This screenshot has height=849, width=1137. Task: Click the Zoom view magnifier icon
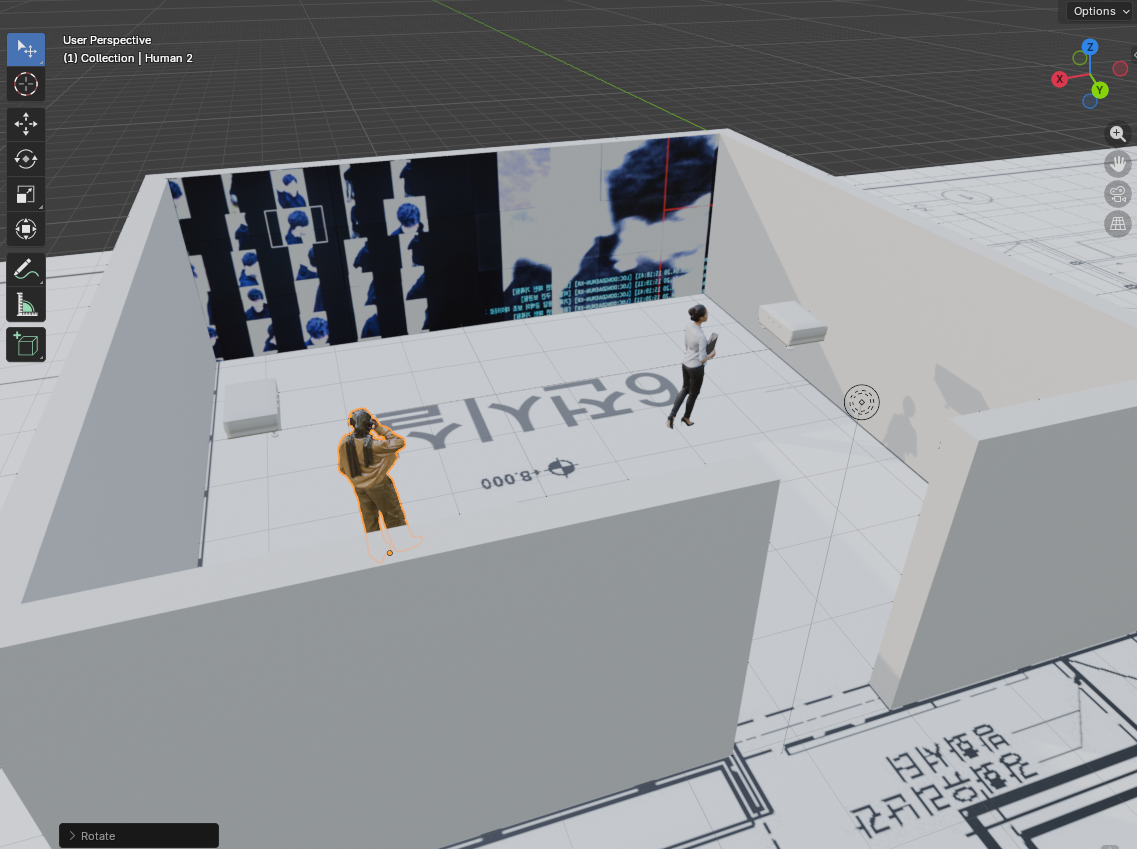coord(1117,134)
